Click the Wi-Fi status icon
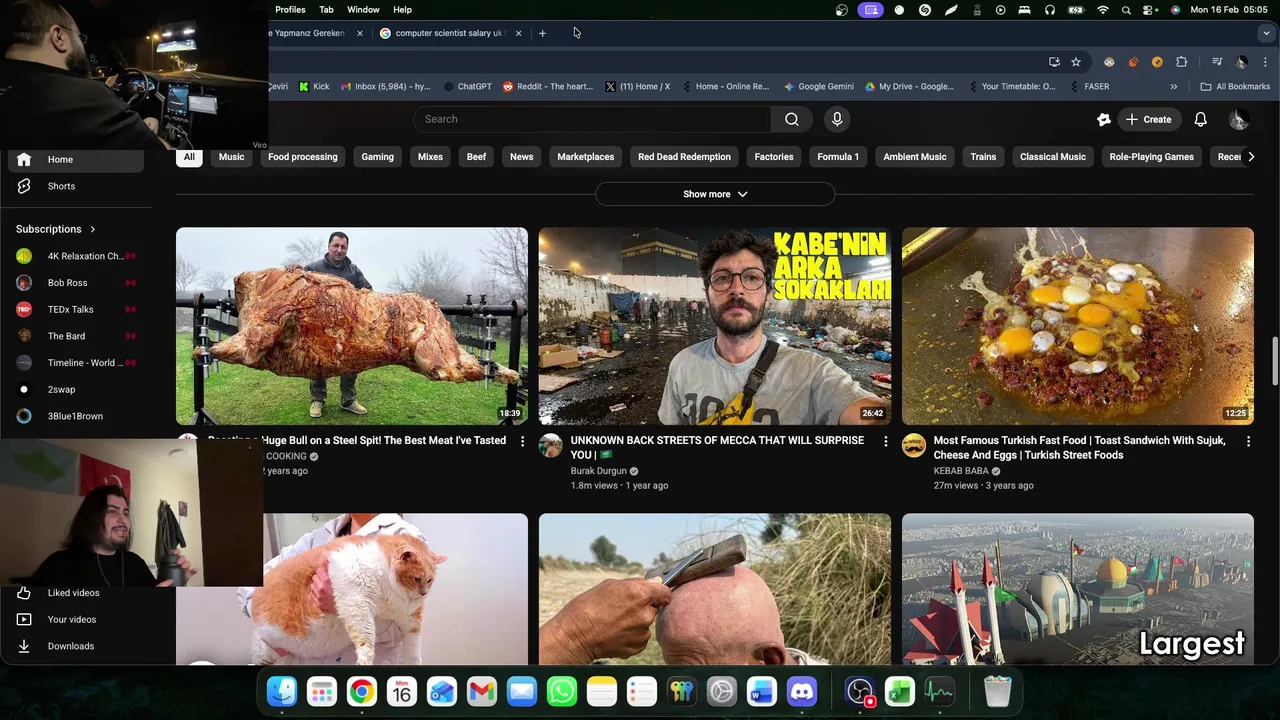This screenshot has height=720, width=1280. 1103,10
